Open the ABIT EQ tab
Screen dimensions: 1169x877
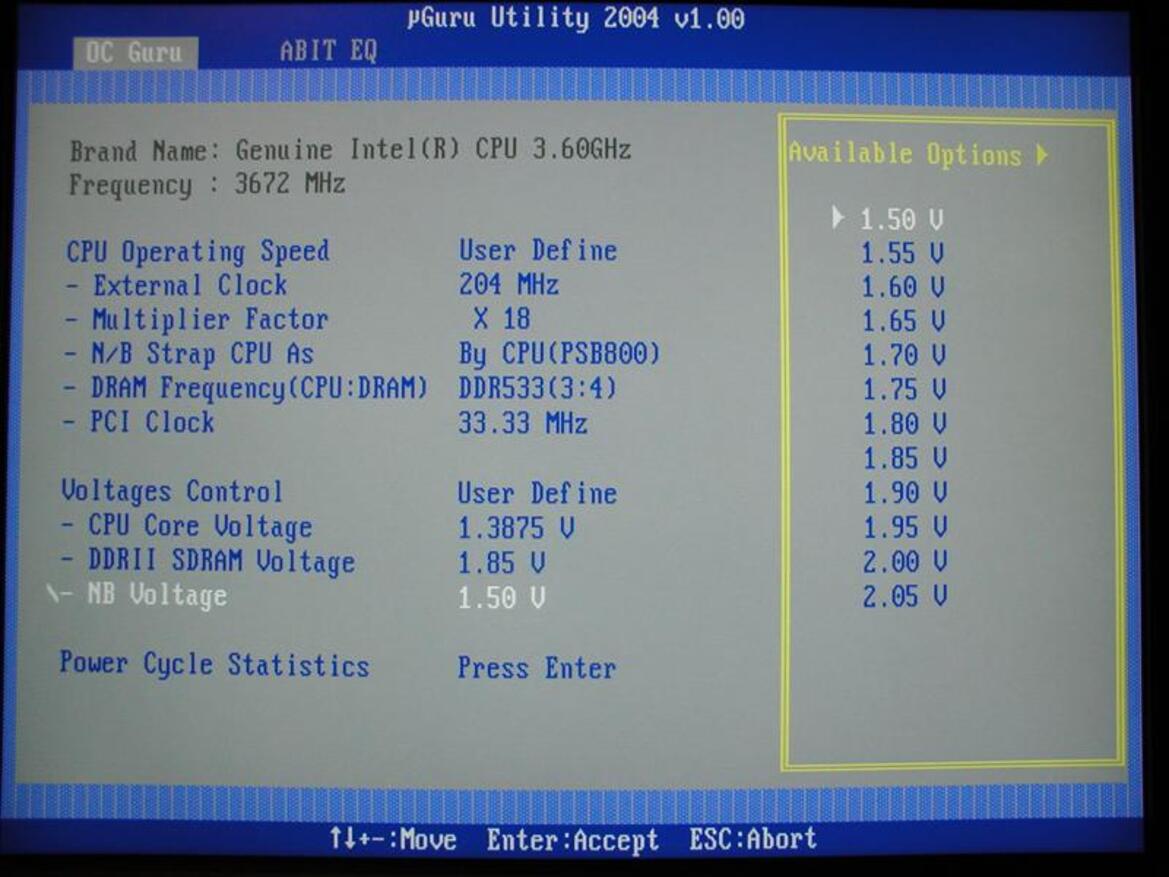329,51
